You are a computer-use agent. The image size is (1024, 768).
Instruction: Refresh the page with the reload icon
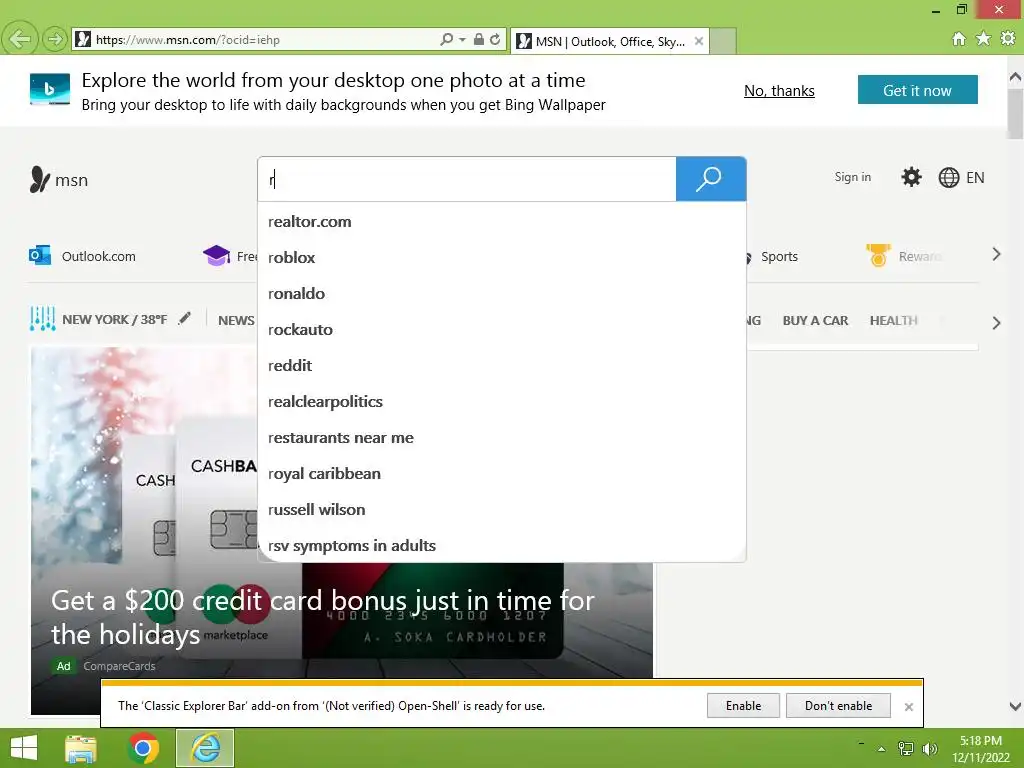[495, 39]
